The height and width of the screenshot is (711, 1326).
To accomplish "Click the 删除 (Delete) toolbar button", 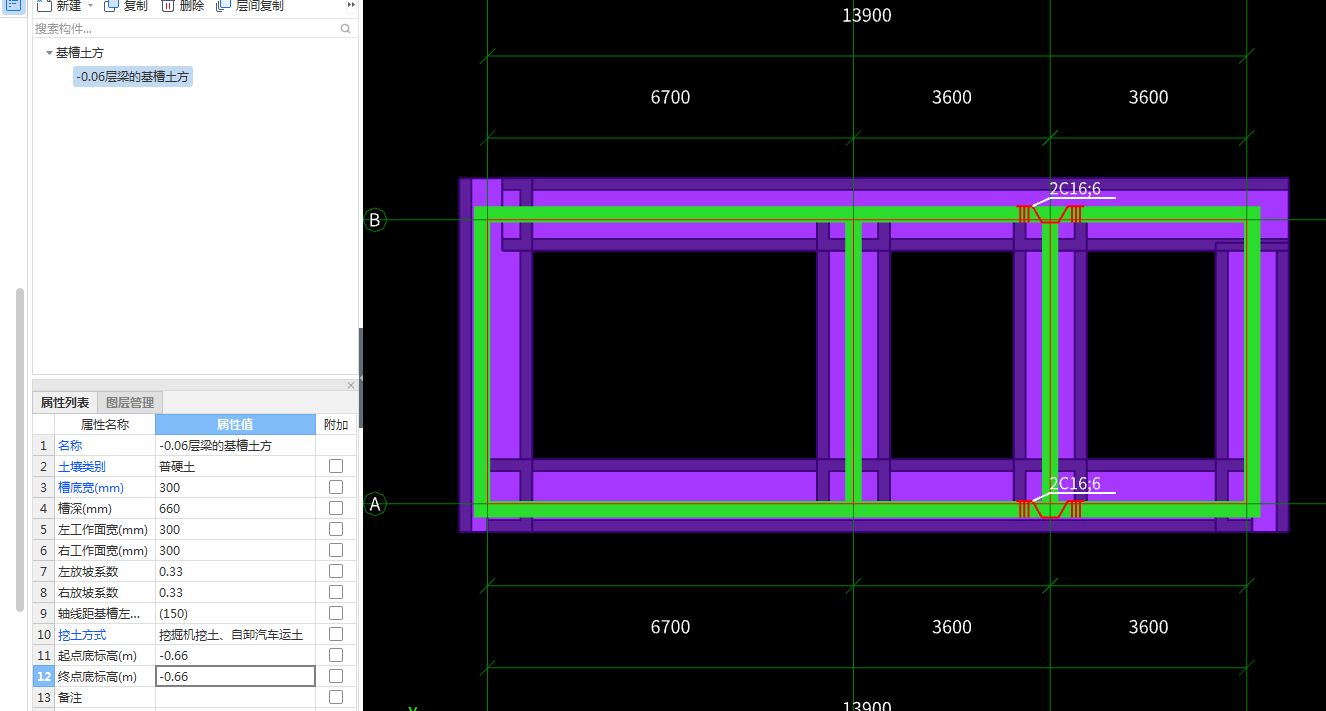I will (182, 5).
